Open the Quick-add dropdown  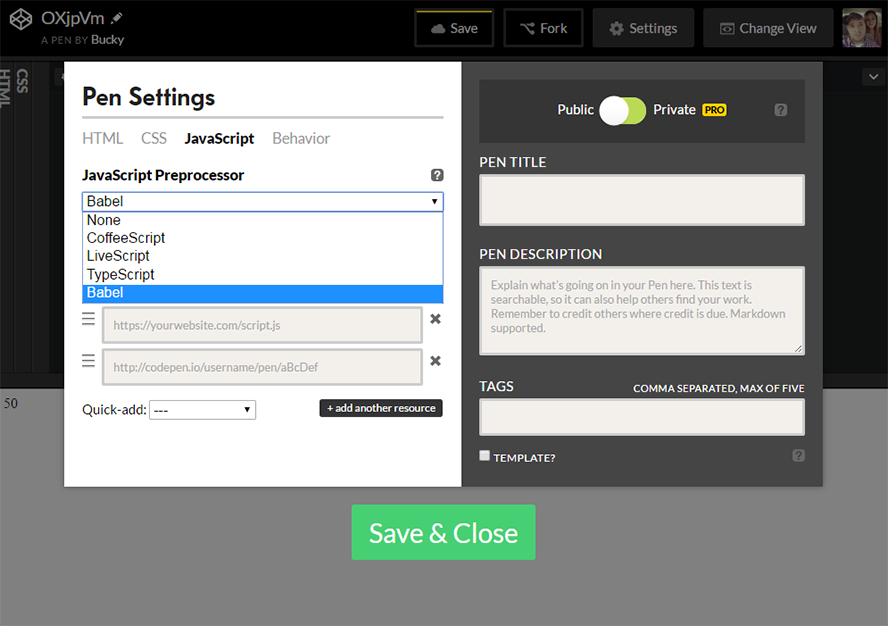[x=202, y=410]
